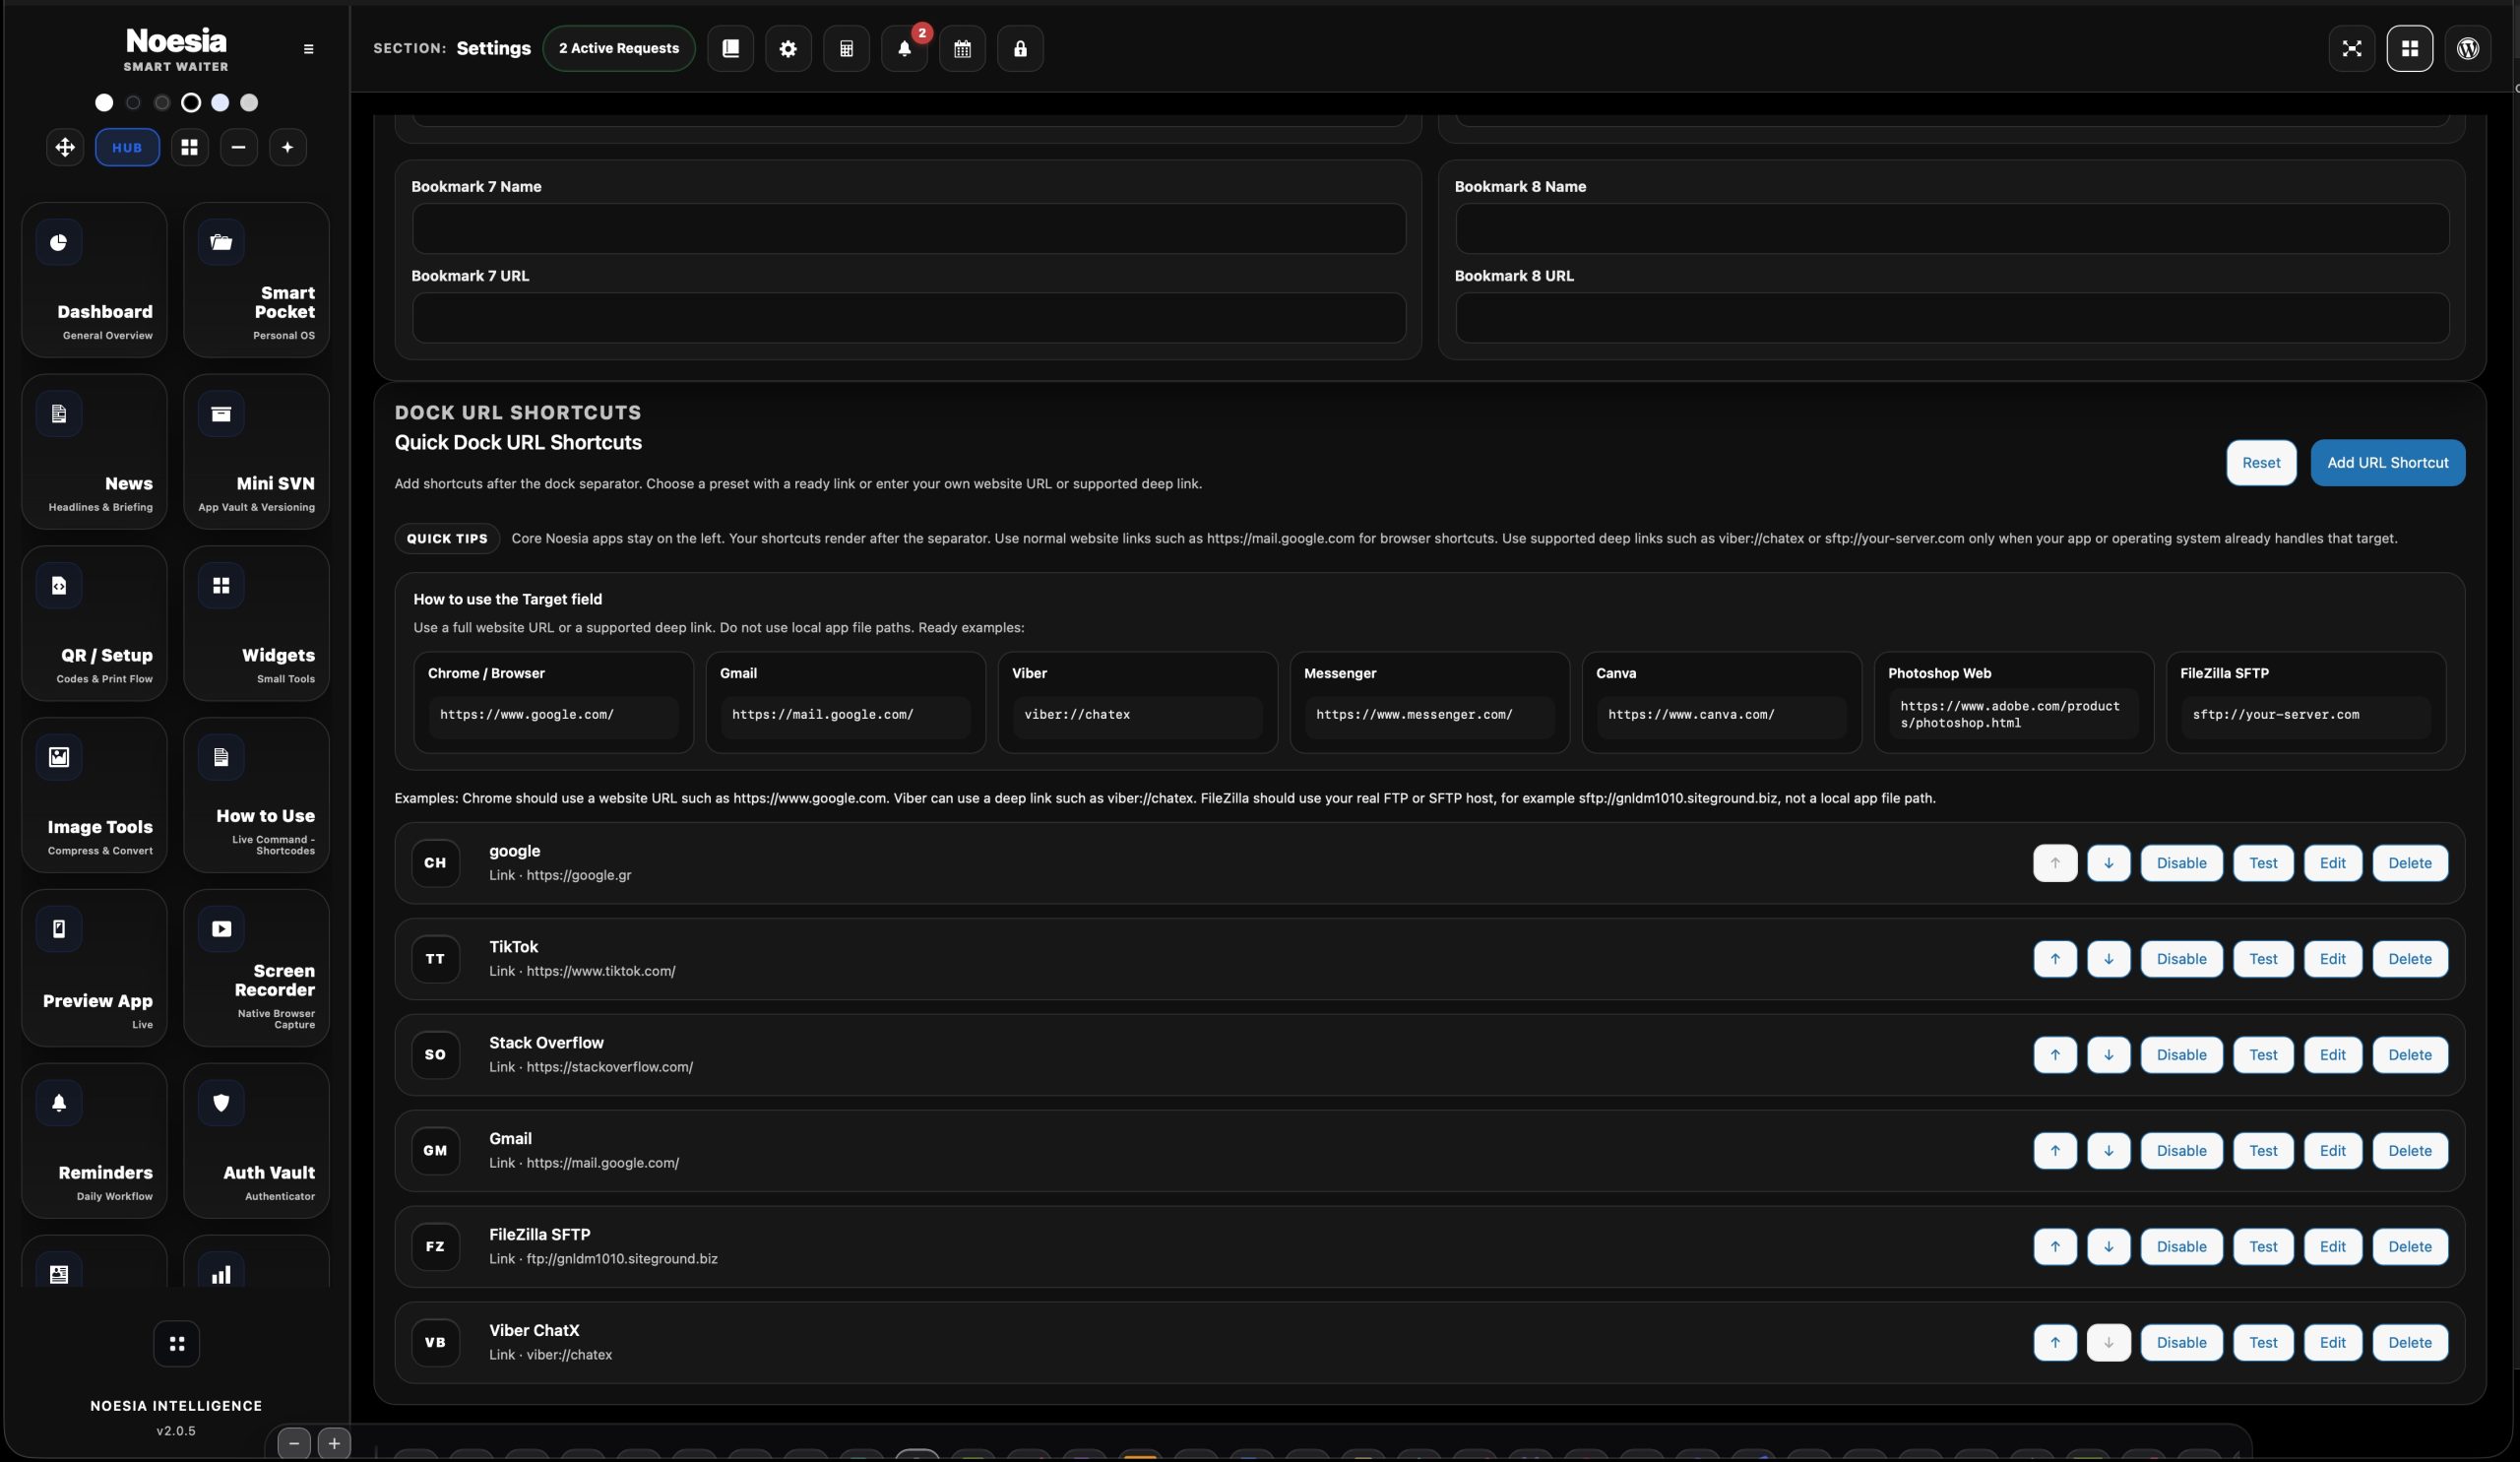
Task: Click the Reset button
Action: point(2261,462)
